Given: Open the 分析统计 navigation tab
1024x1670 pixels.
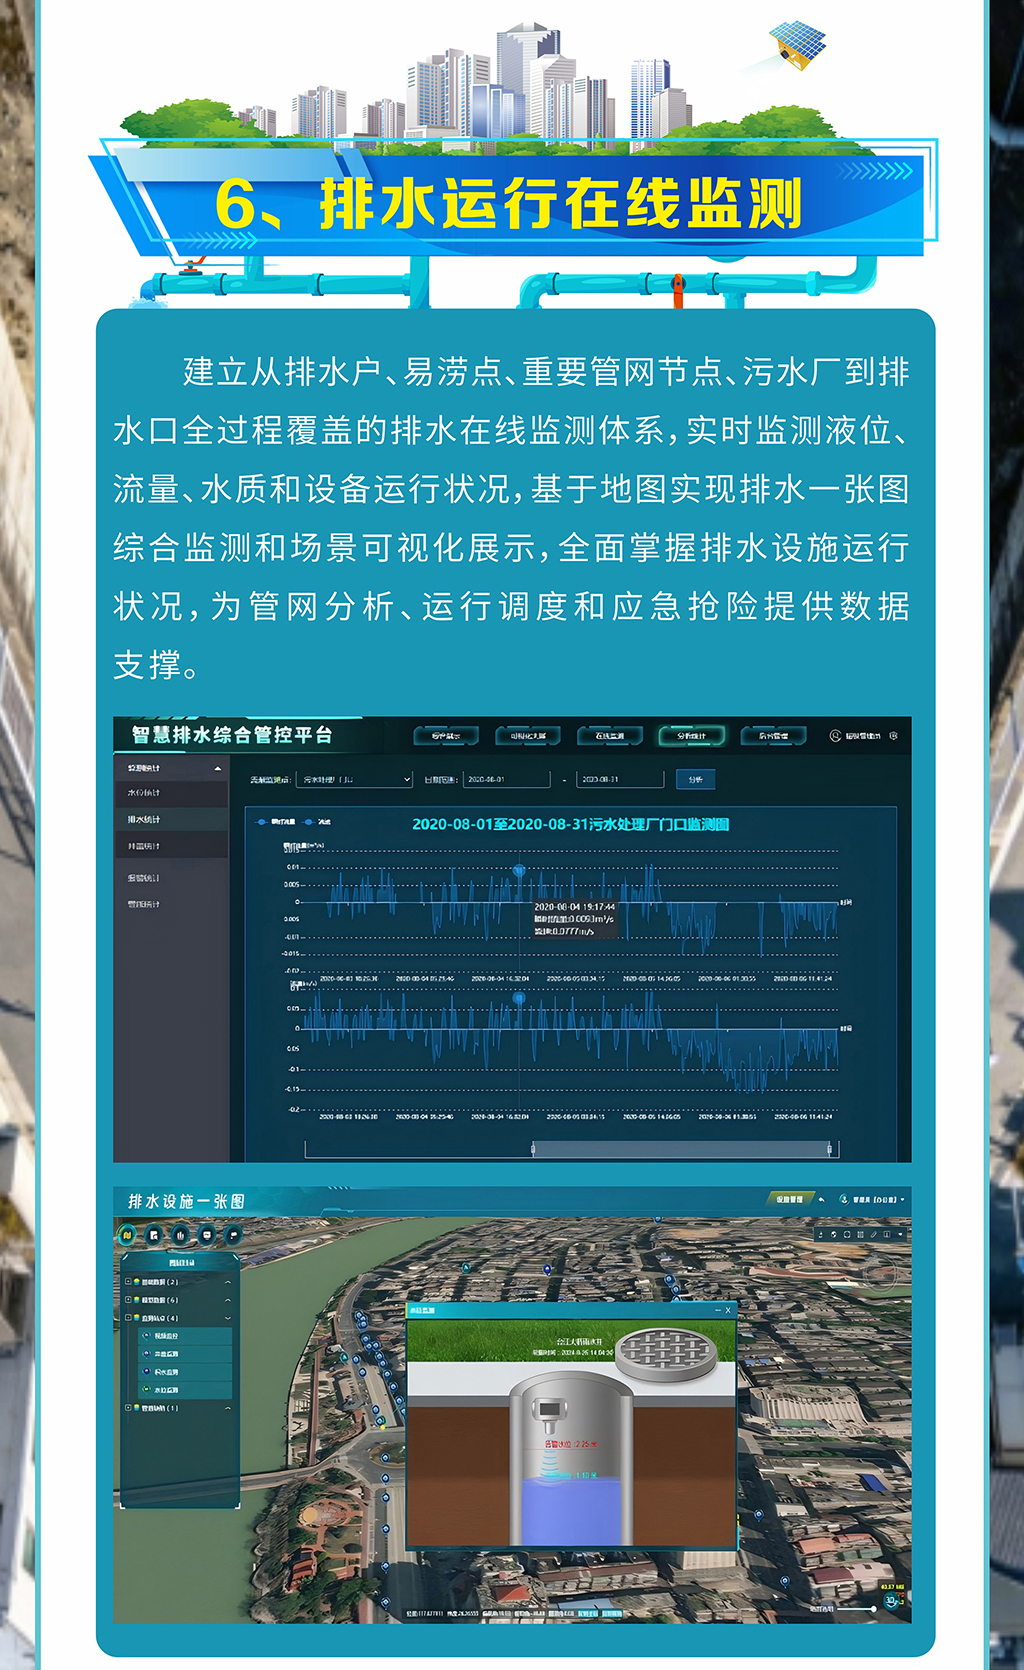Looking at the screenshot, I should pos(691,736).
